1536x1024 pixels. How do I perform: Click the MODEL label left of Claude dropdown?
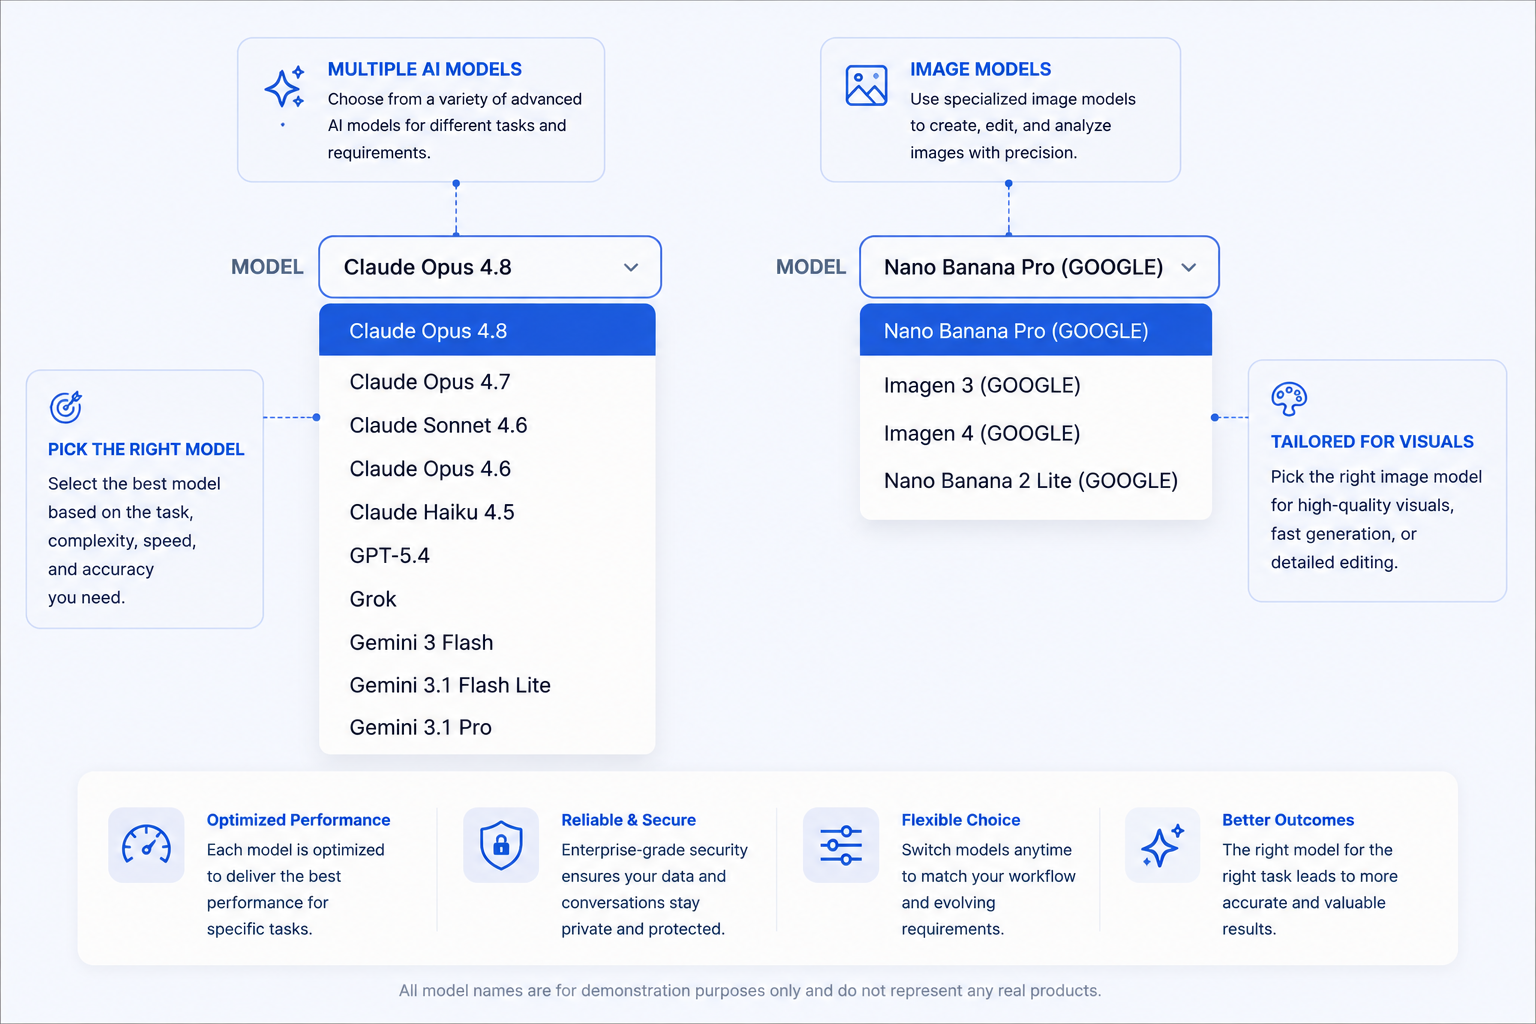(x=267, y=267)
